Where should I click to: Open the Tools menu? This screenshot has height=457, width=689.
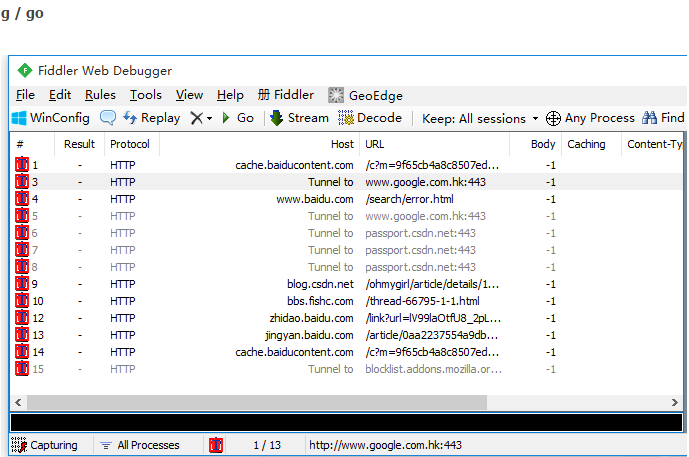(145, 95)
